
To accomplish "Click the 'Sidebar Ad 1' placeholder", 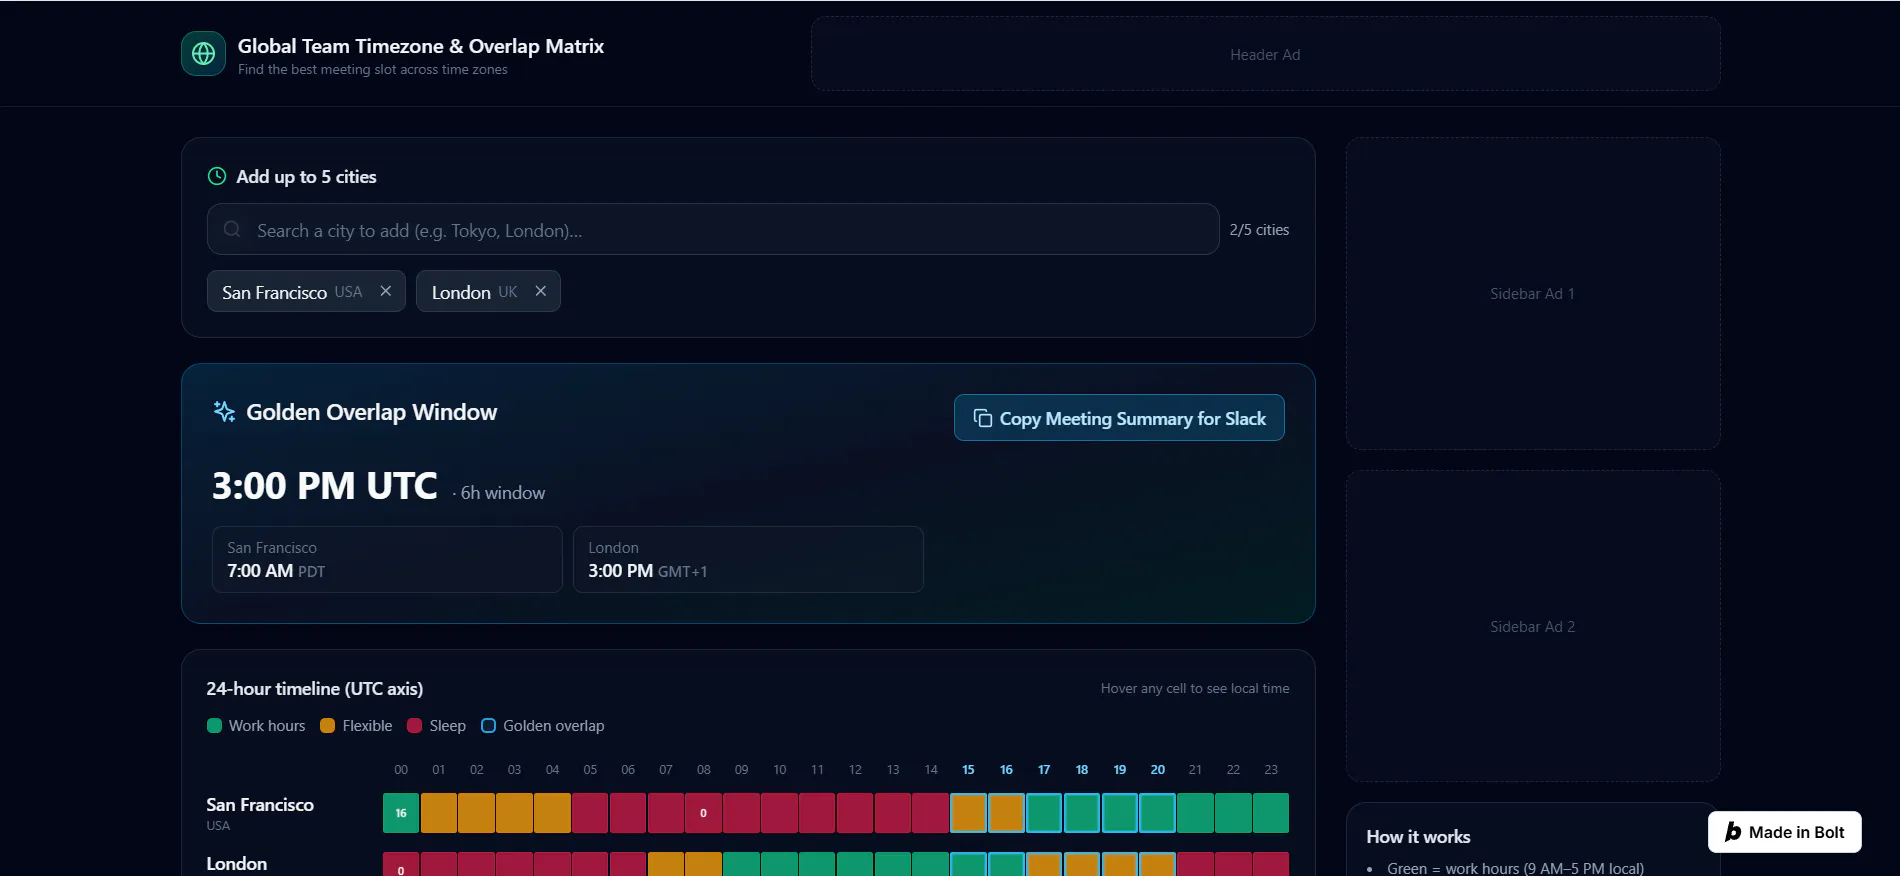I will (x=1533, y=293).
